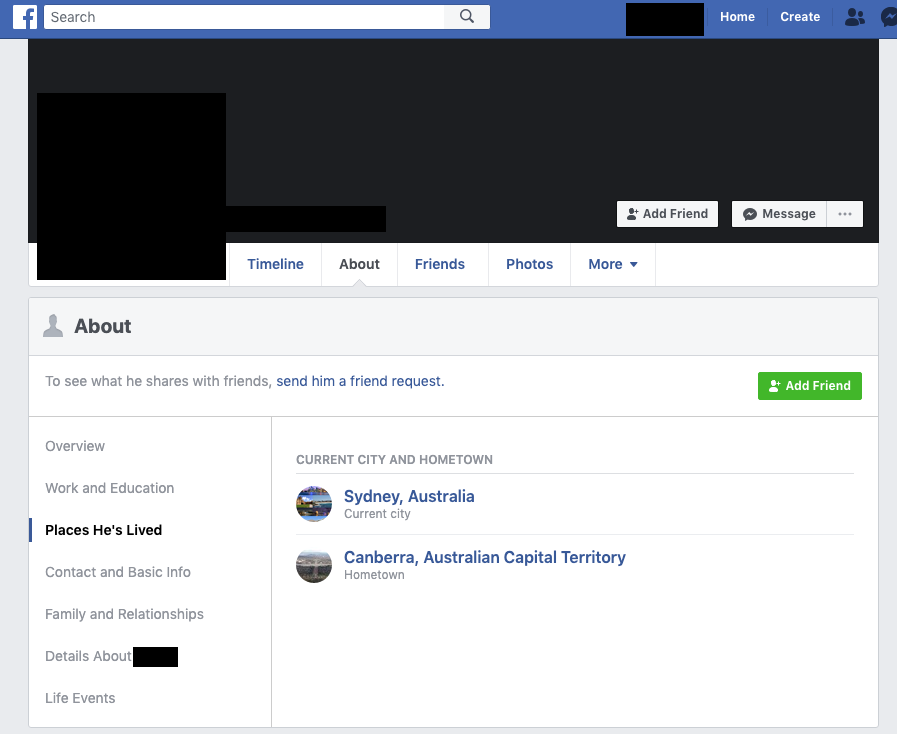Open the Friend Requests icon in top bar
897x734 pixels.
coord(854,17)
